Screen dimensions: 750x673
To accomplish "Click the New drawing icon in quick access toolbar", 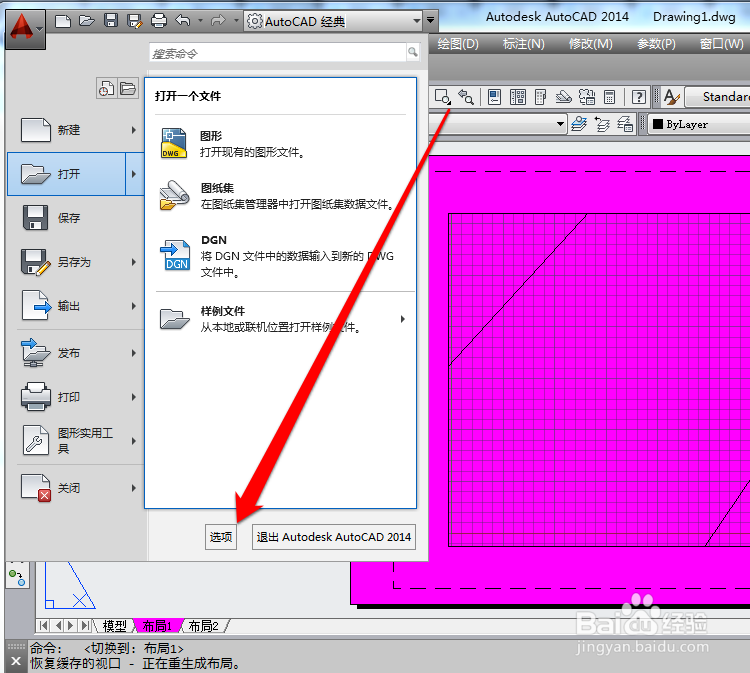I will coord(63,21).
